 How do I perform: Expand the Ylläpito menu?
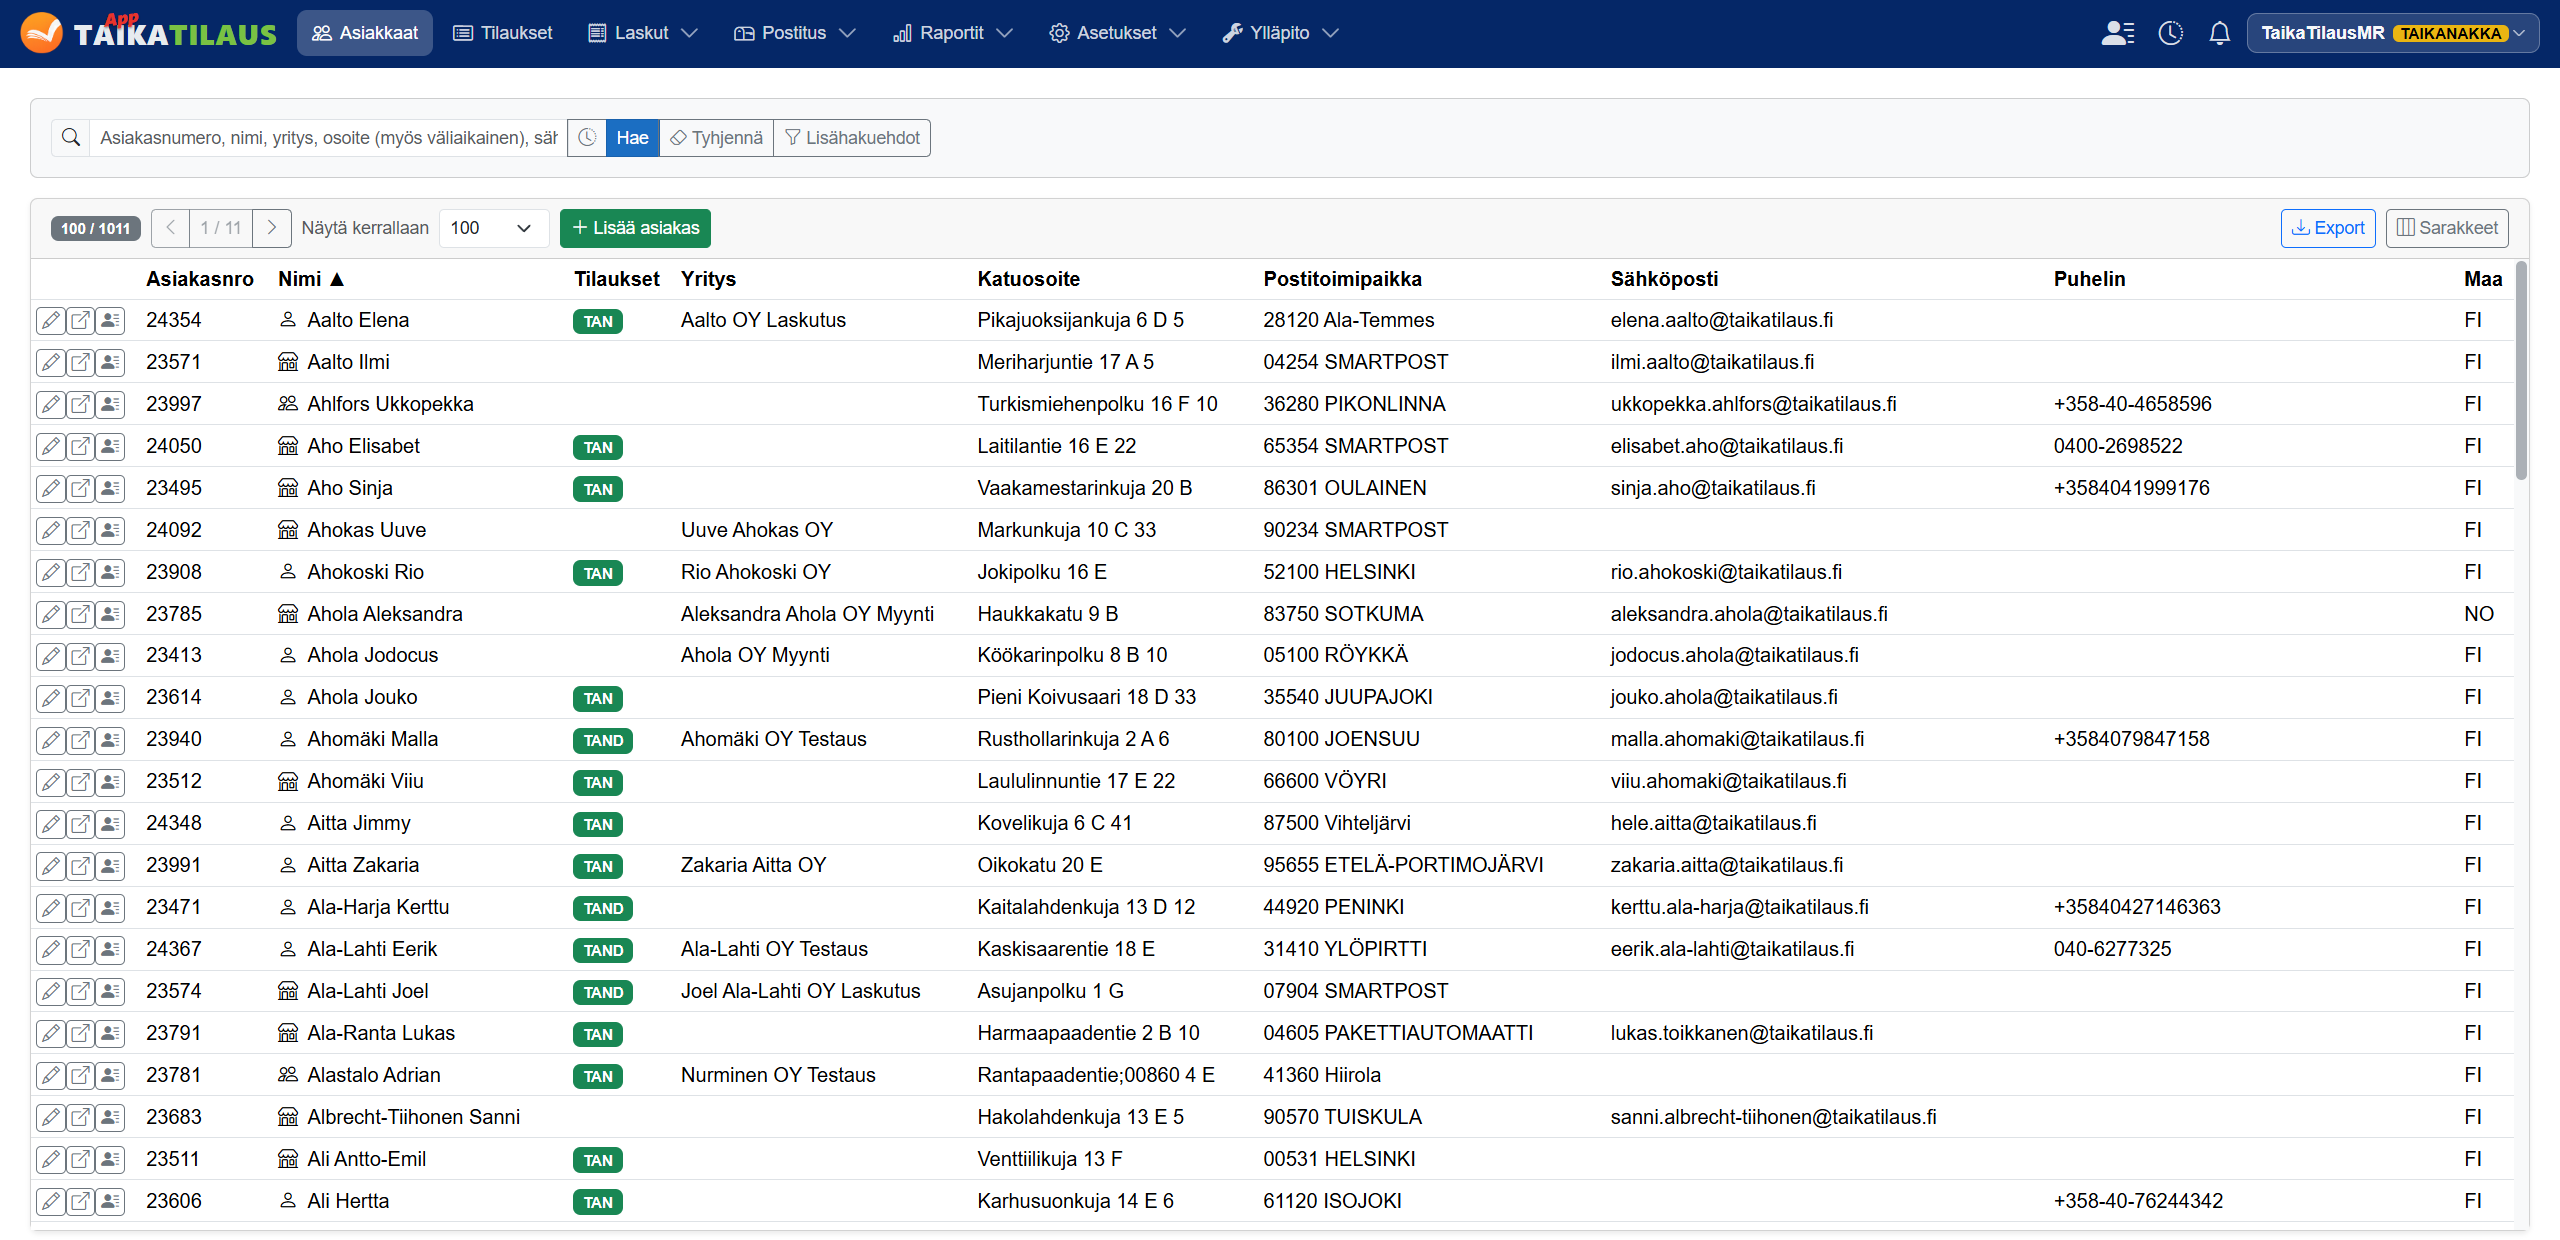point(1280,33)
